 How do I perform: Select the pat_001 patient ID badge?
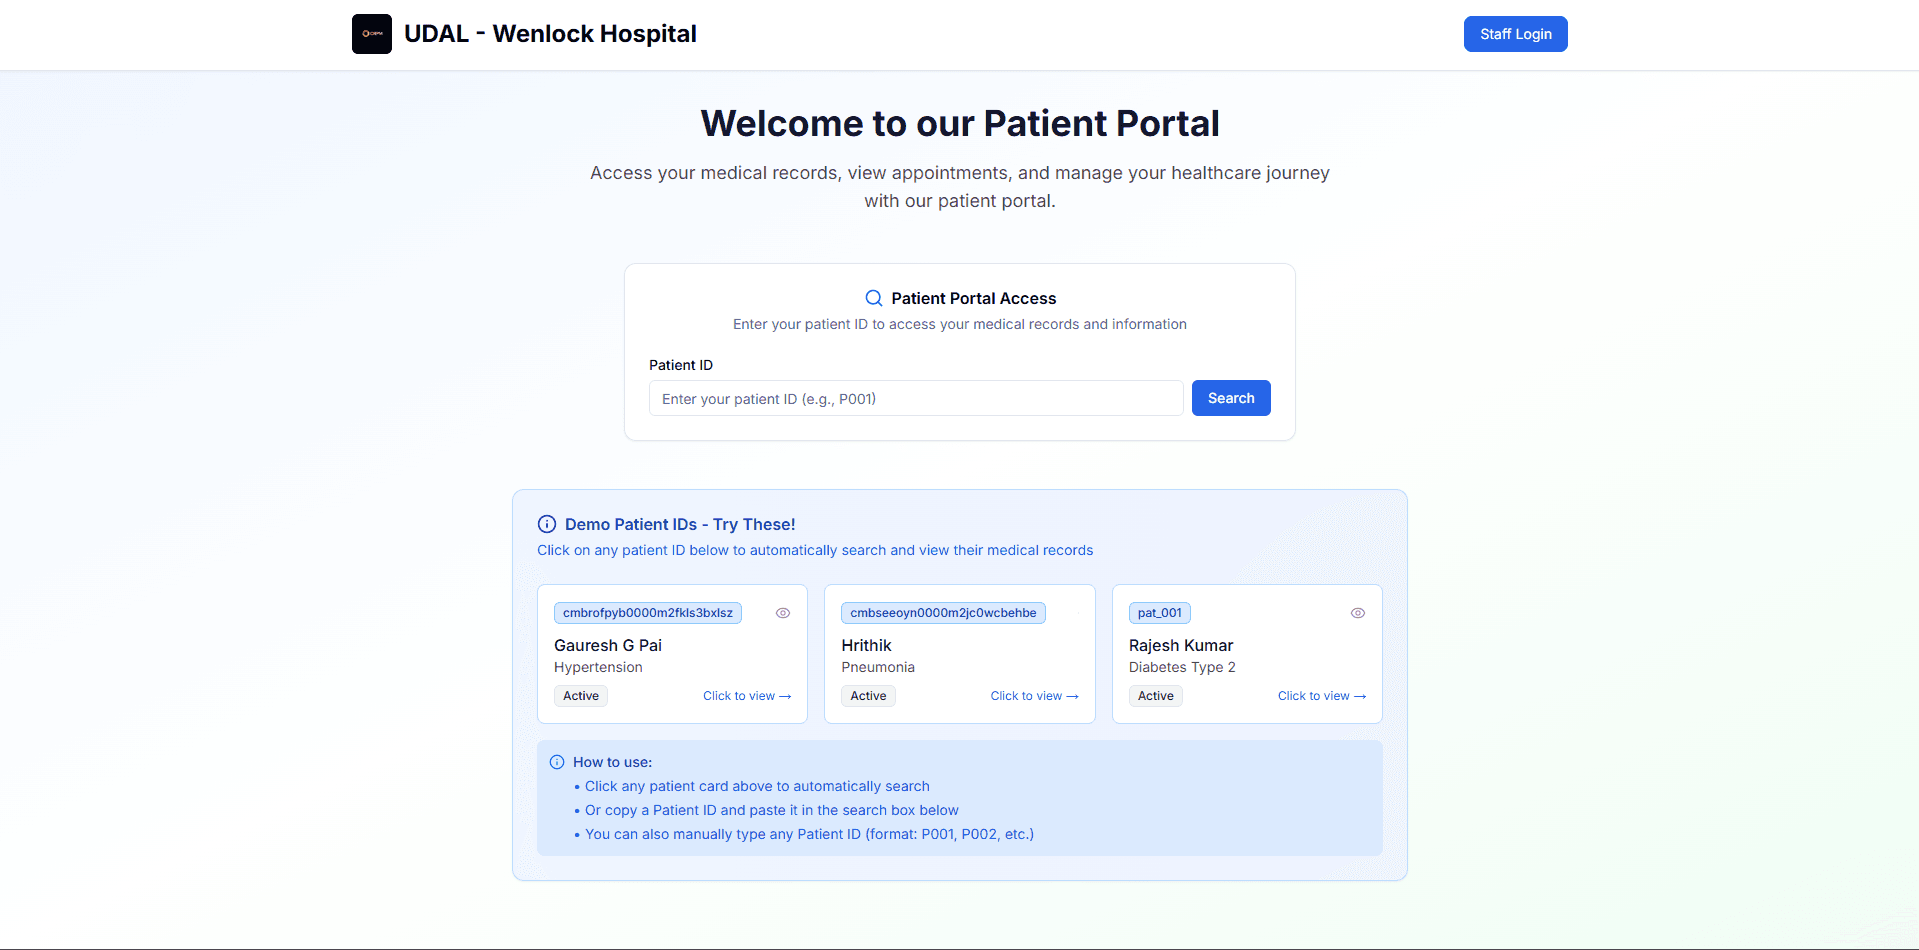1160,612
